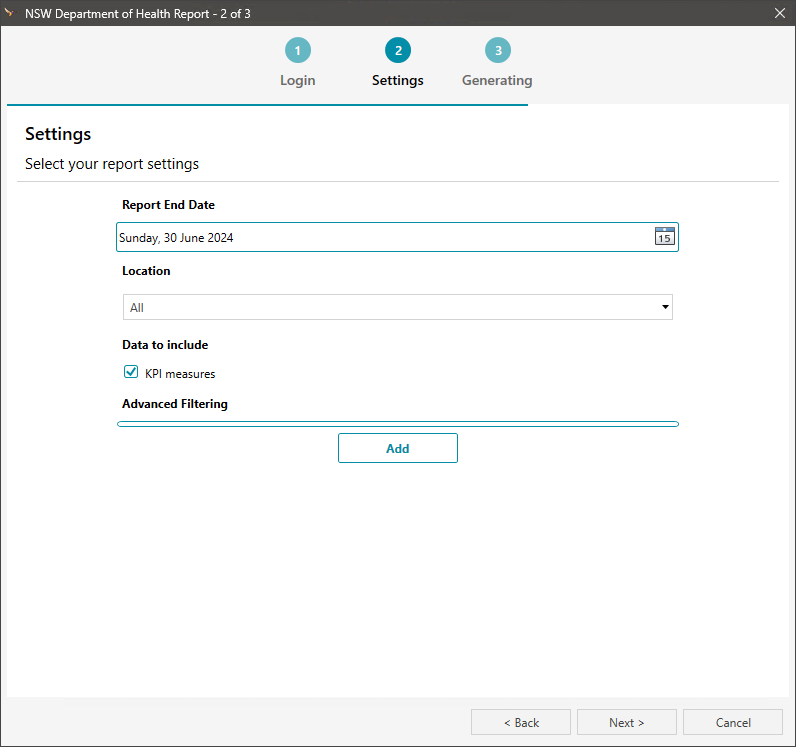
Task: Click the wizard progress bar line
Action: (x=268, y=105)
